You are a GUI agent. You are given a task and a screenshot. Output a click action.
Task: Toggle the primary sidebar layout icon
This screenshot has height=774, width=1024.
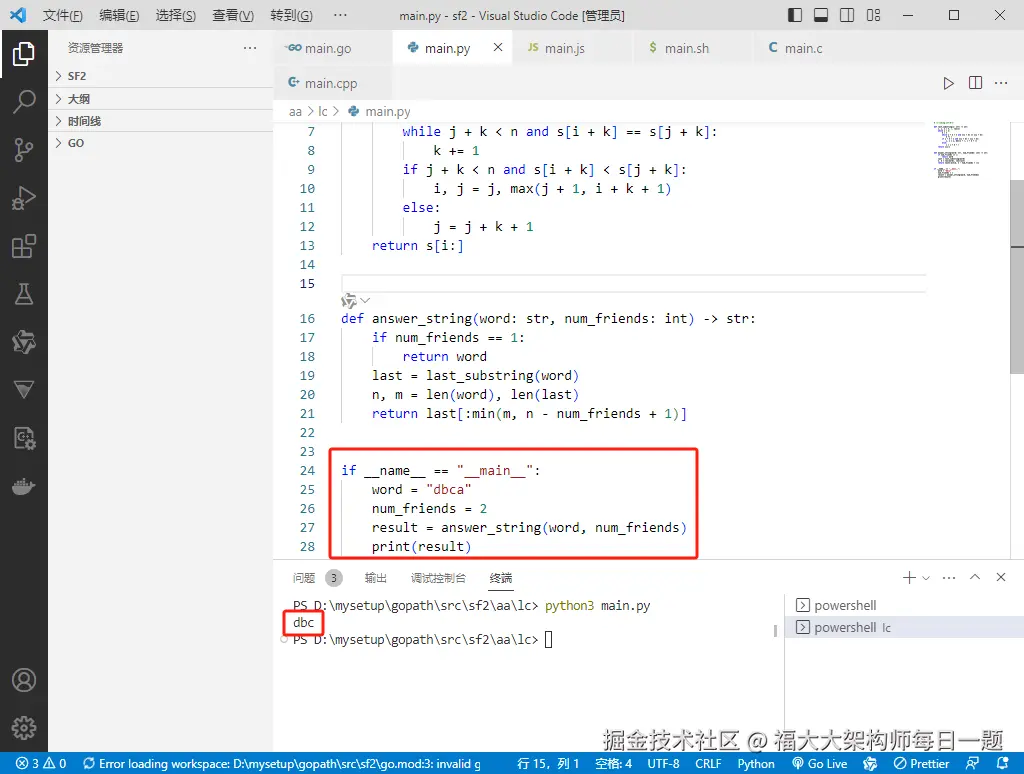pos(795,15)
